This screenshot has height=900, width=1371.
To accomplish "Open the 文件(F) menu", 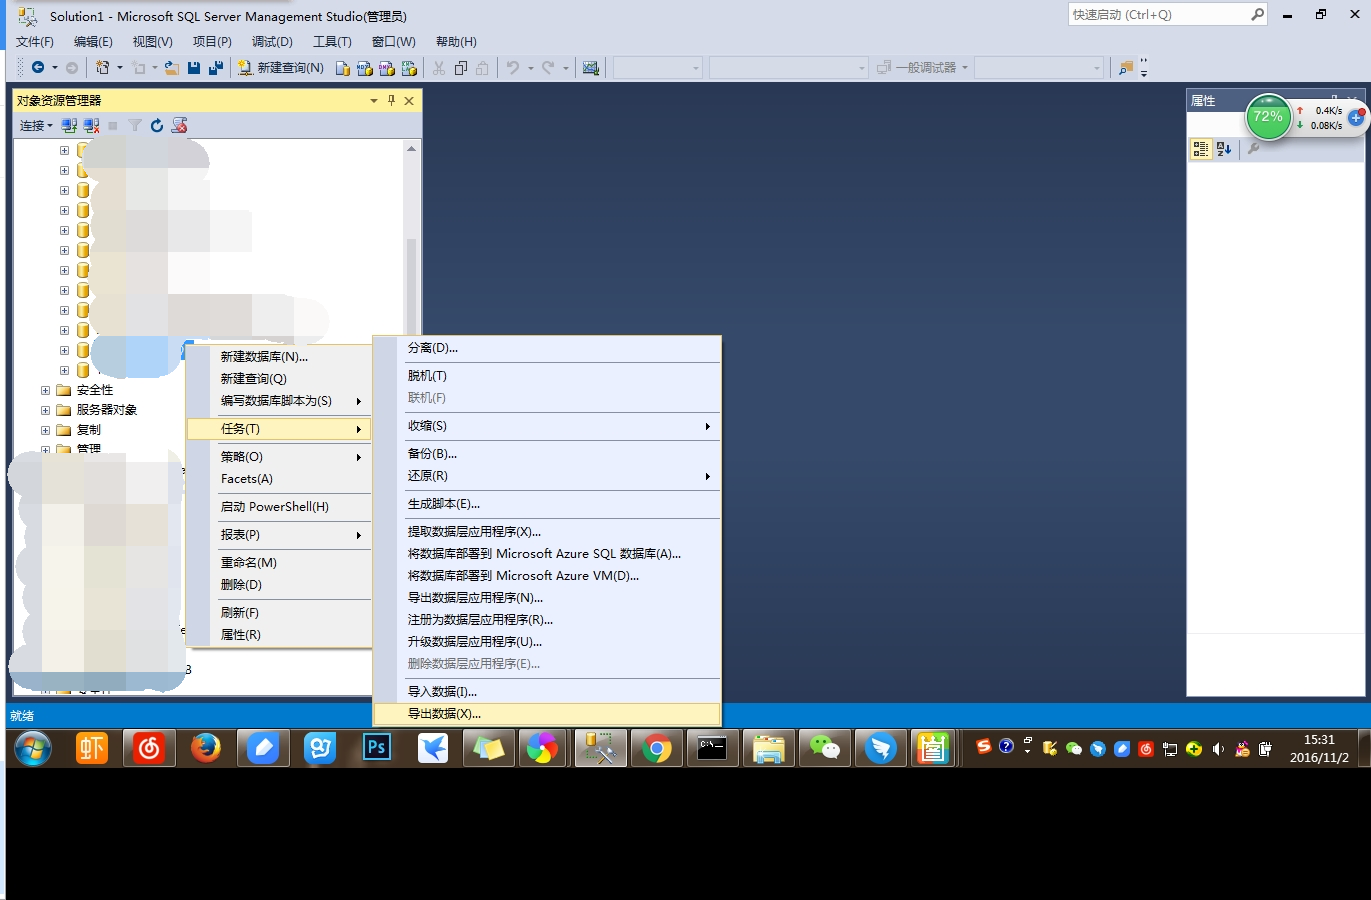I will (35, 42).
